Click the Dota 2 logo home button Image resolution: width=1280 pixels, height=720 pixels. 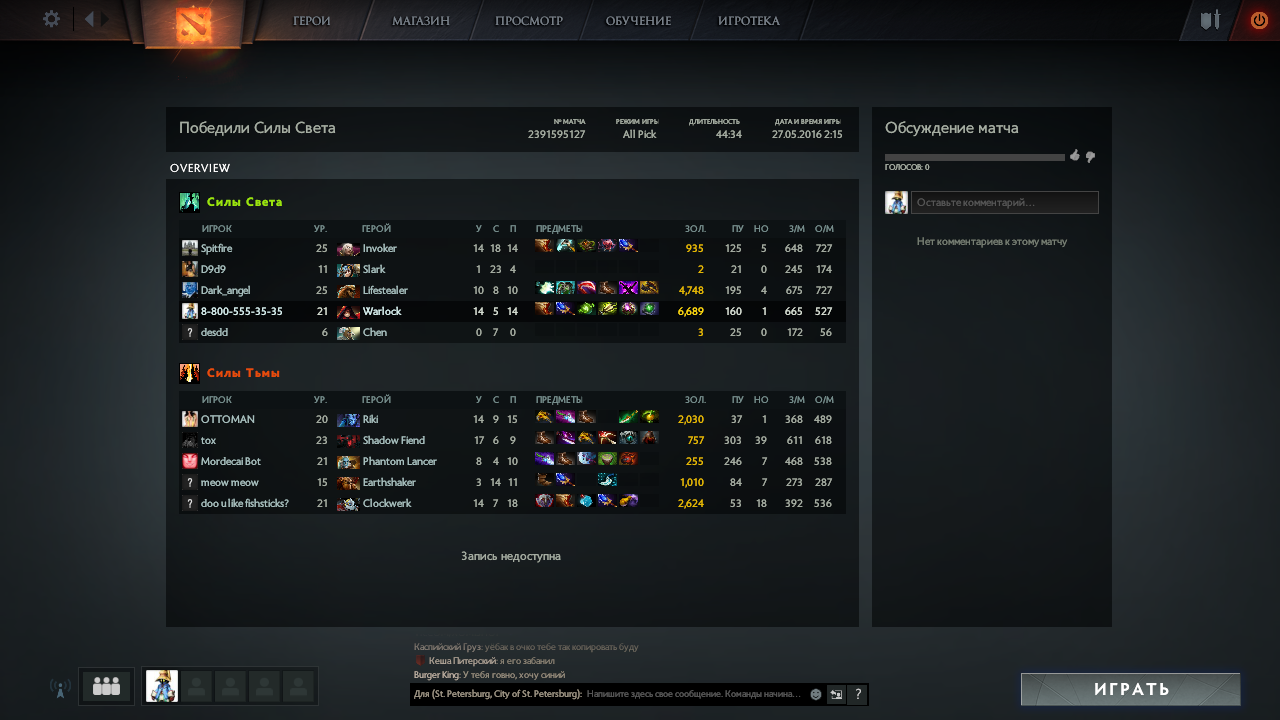(194, 25)
